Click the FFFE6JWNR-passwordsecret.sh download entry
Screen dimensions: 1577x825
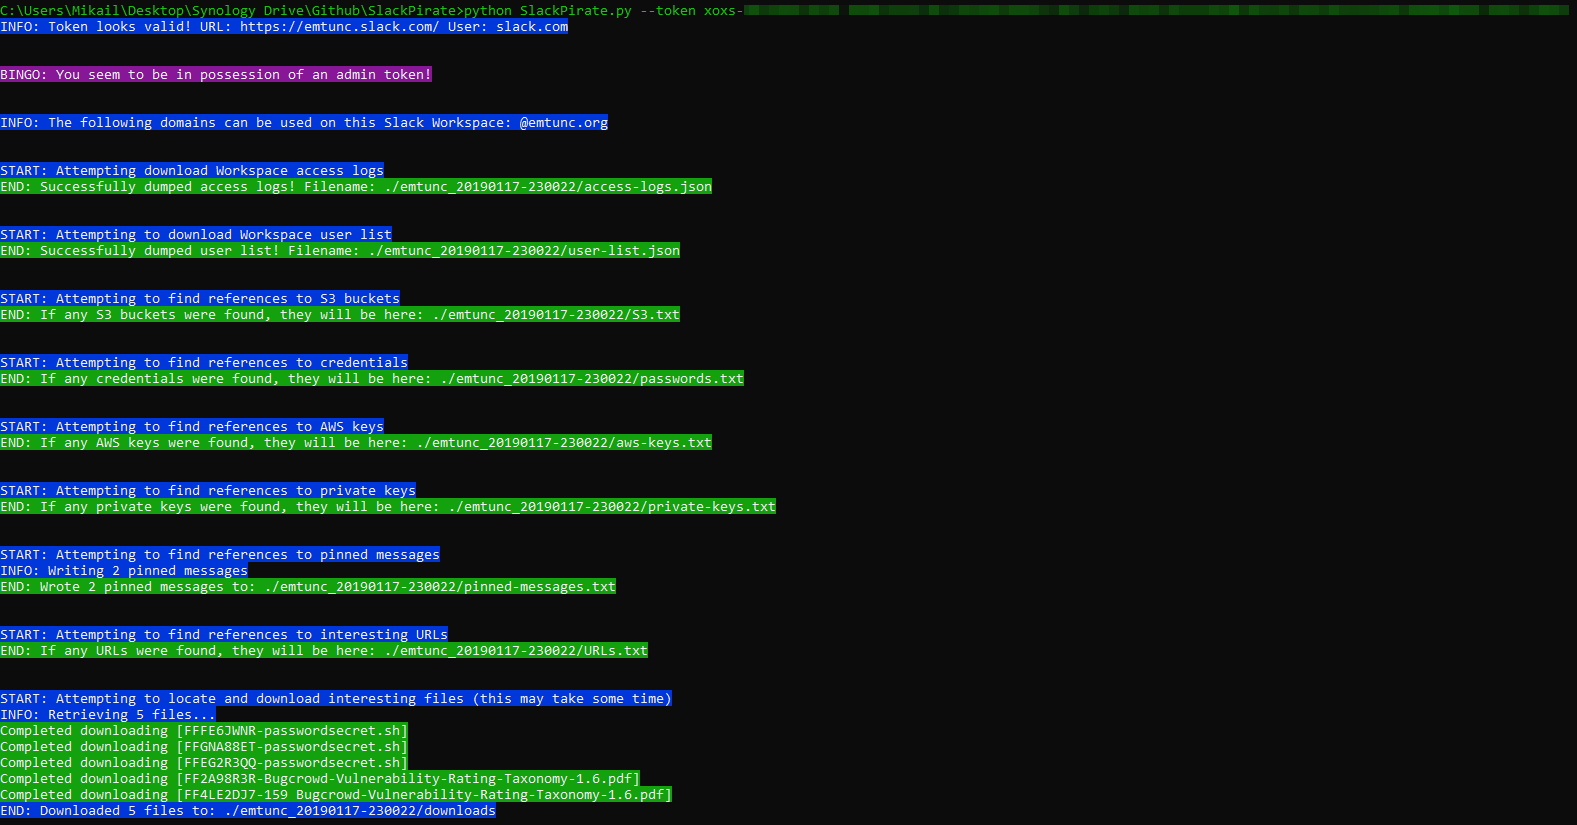coord(292,731)
